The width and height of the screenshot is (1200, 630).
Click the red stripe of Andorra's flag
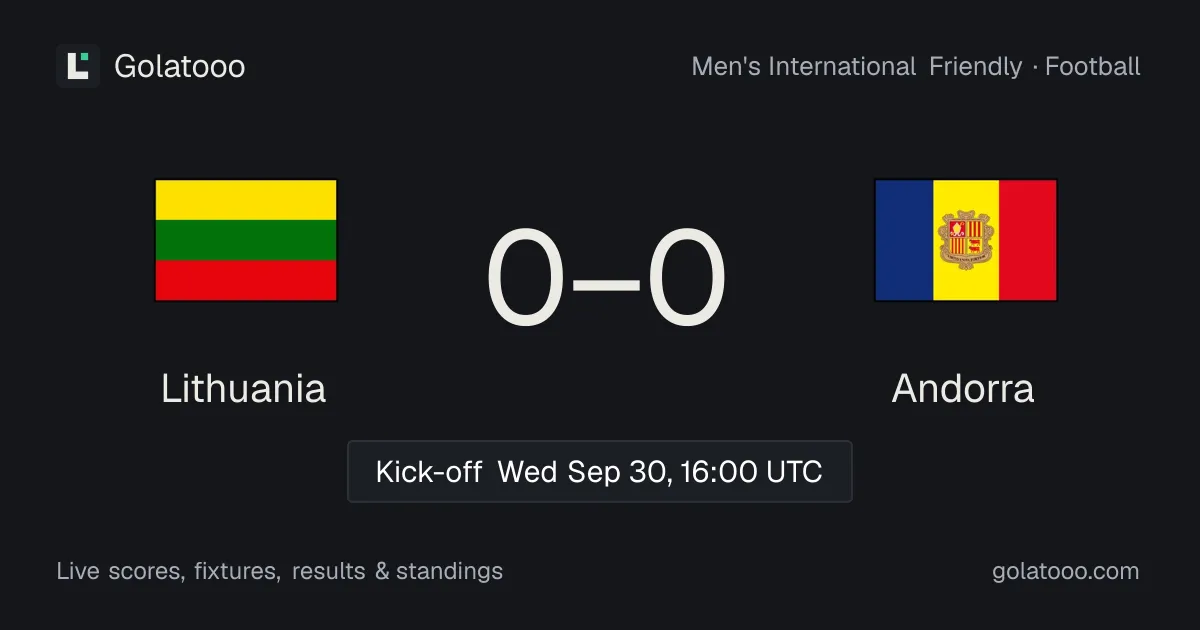(x=1027, y=240)
